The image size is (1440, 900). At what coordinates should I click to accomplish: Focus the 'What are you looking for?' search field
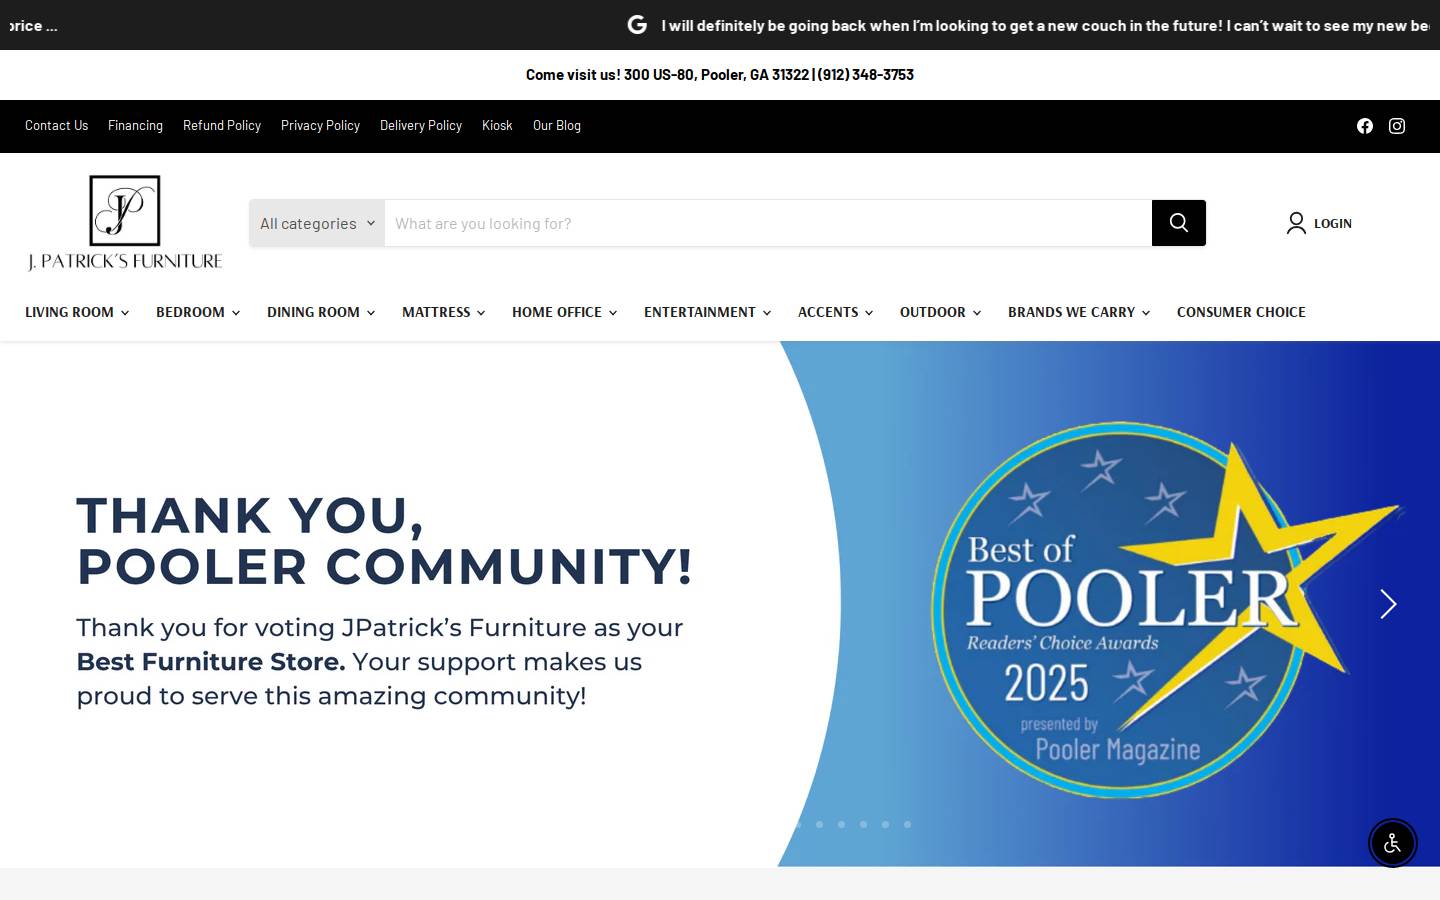point(768,223)
